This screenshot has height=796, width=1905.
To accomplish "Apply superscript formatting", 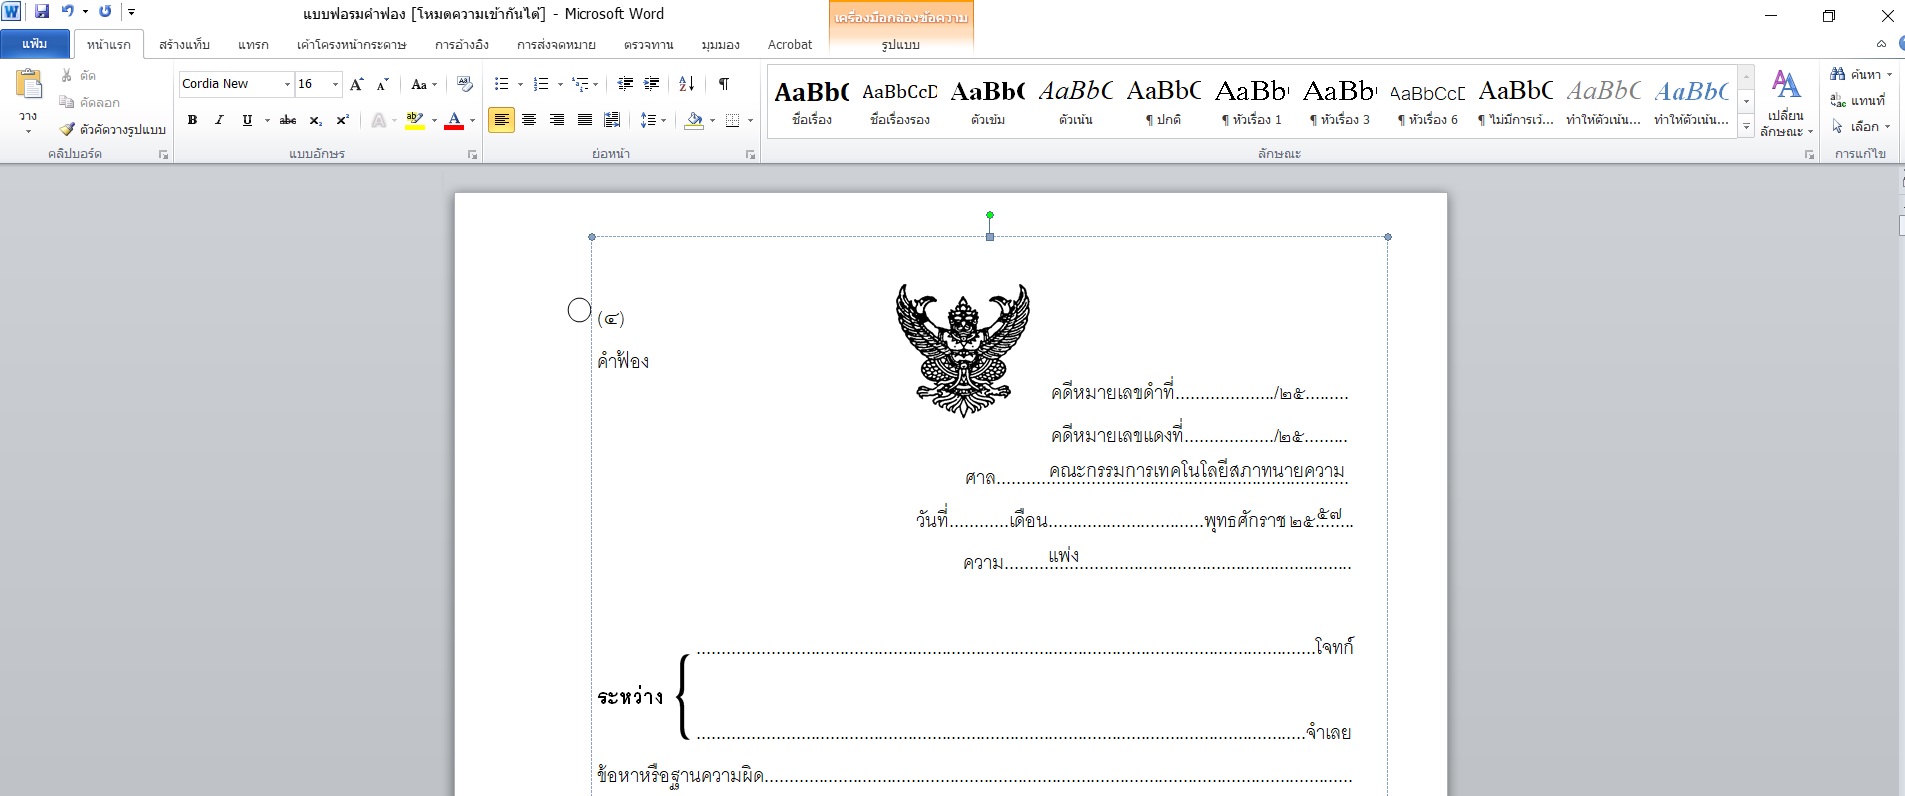I will coord(342,120).
